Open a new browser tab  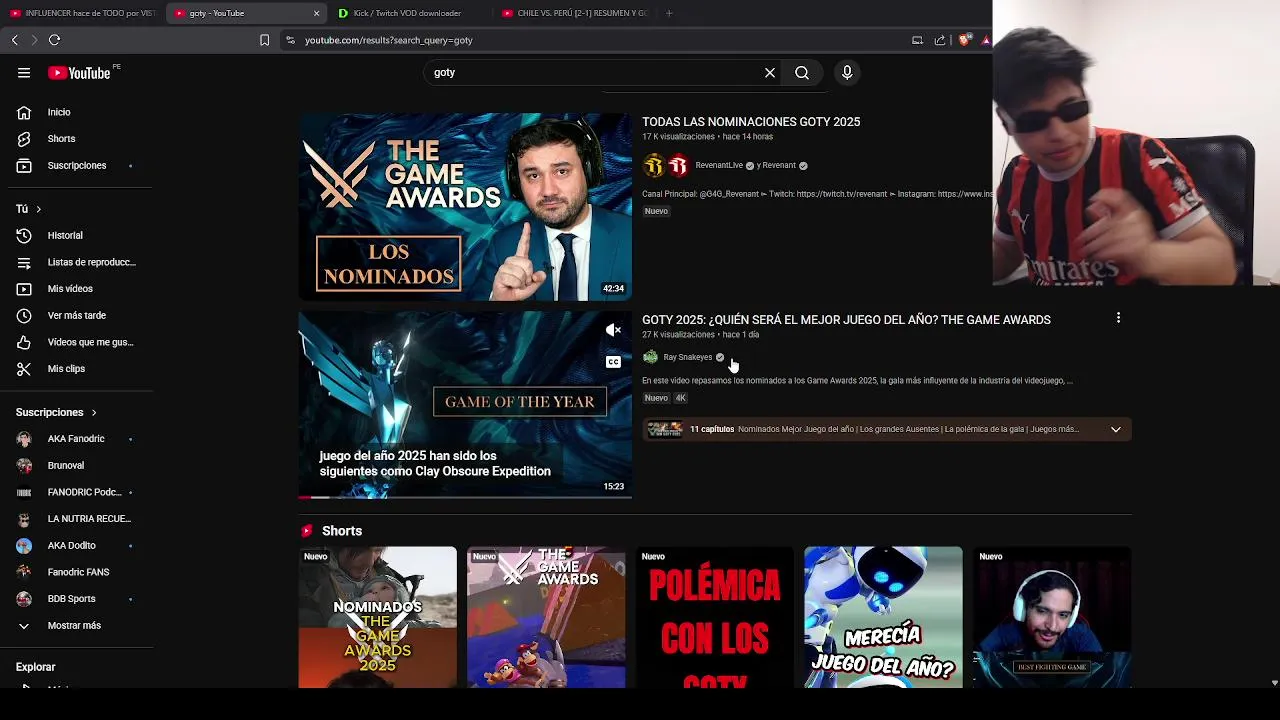pyautogui.click(x=669, y=13)
